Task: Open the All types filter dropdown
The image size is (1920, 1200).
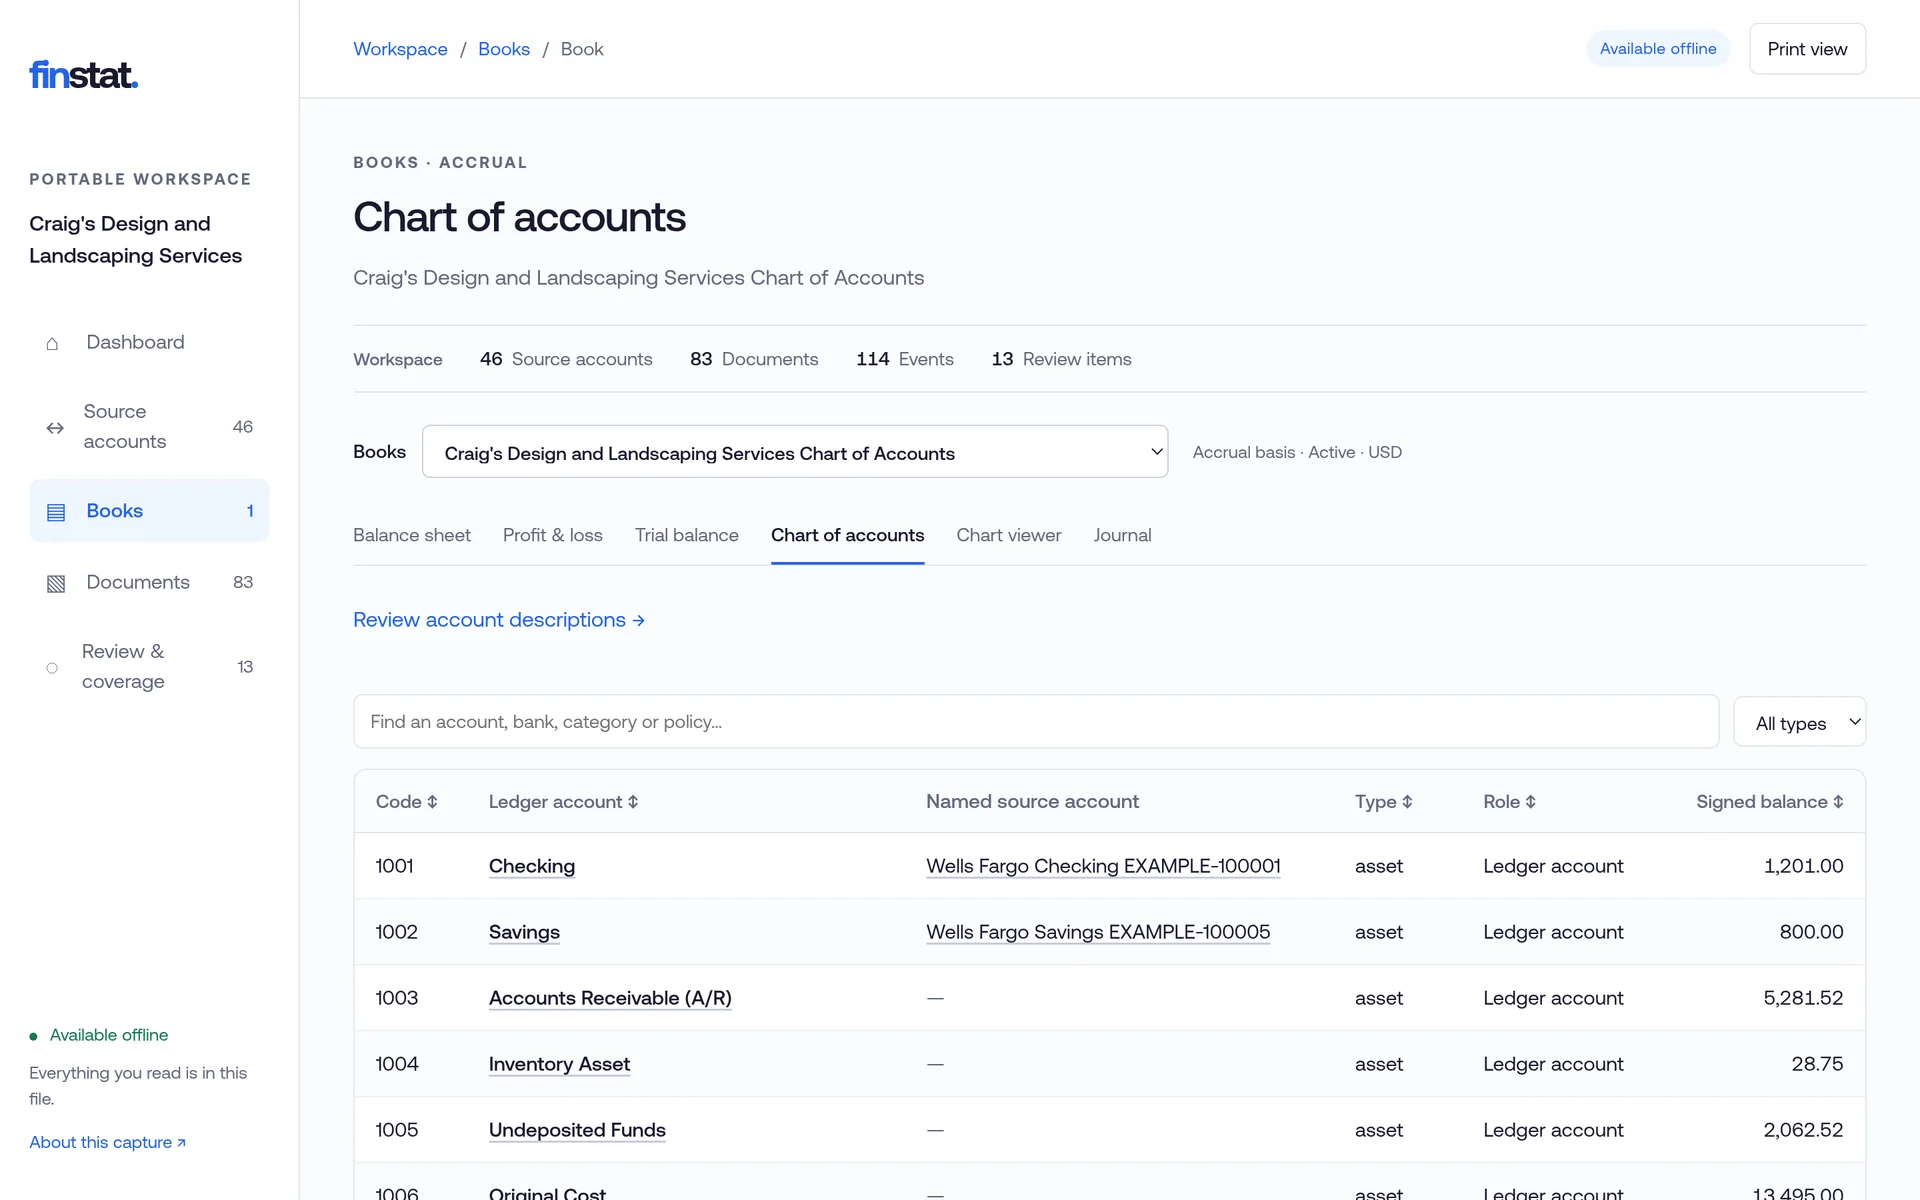Action: [x=1799, y=722]
